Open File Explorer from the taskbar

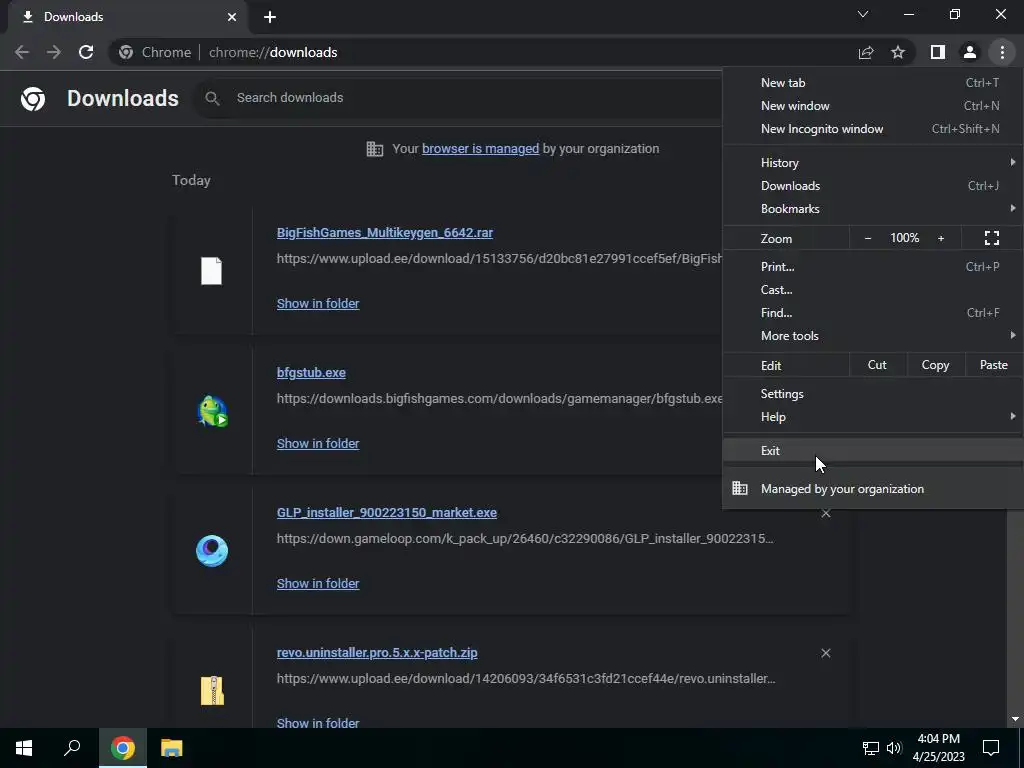(x=172, y=748)
